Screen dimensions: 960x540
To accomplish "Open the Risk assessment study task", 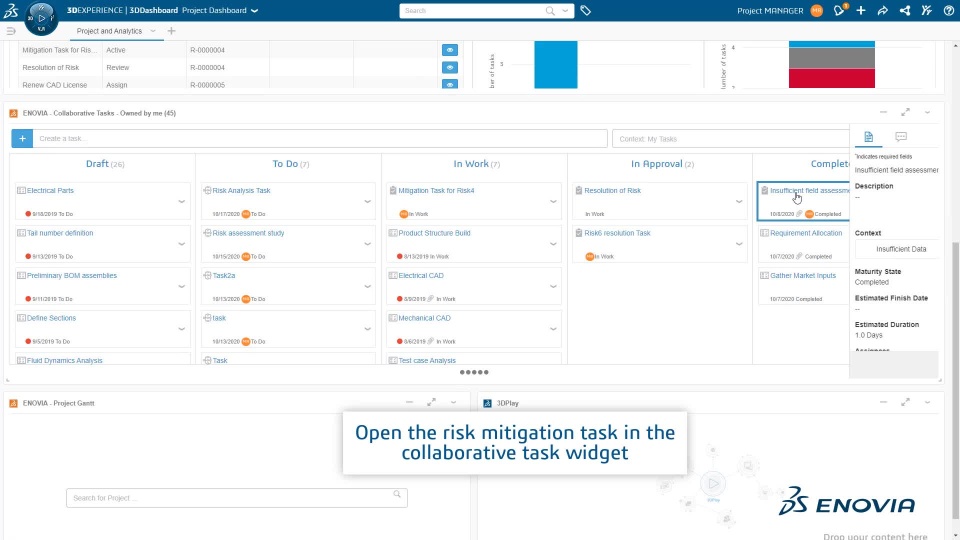I will (248, 233).
